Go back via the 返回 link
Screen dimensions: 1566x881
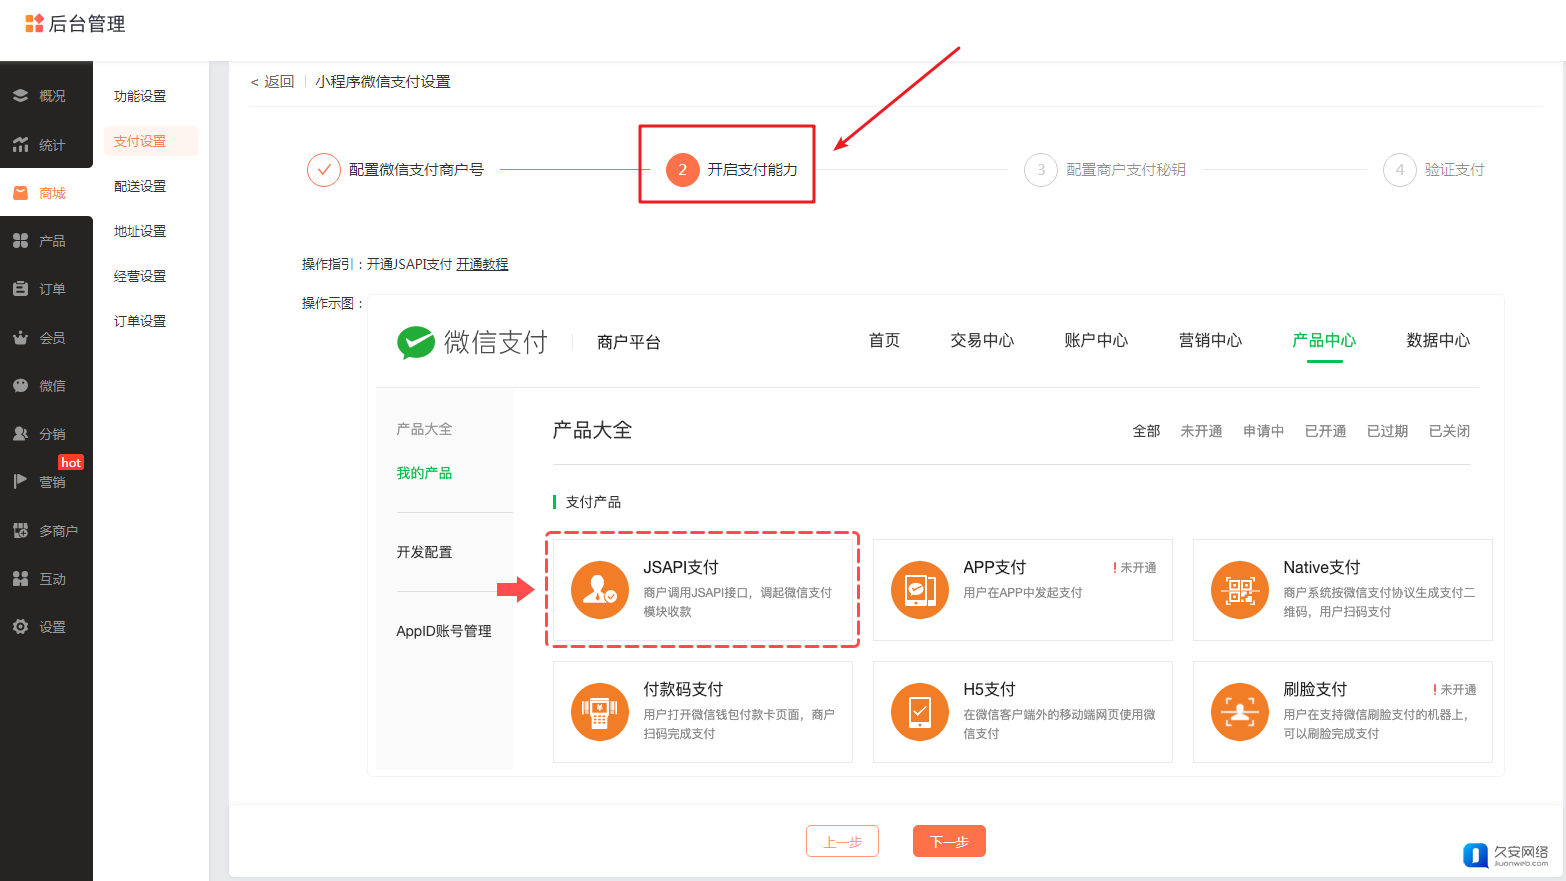pos(272,82)
